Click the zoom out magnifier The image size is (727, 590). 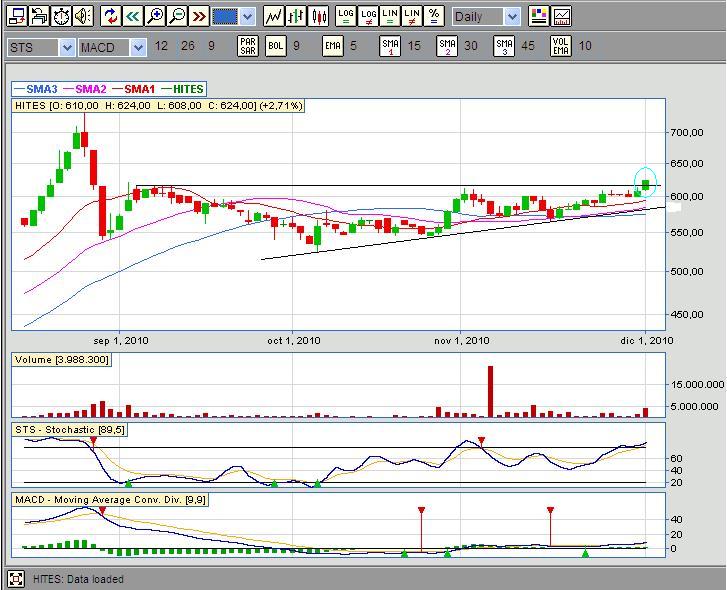178,17
